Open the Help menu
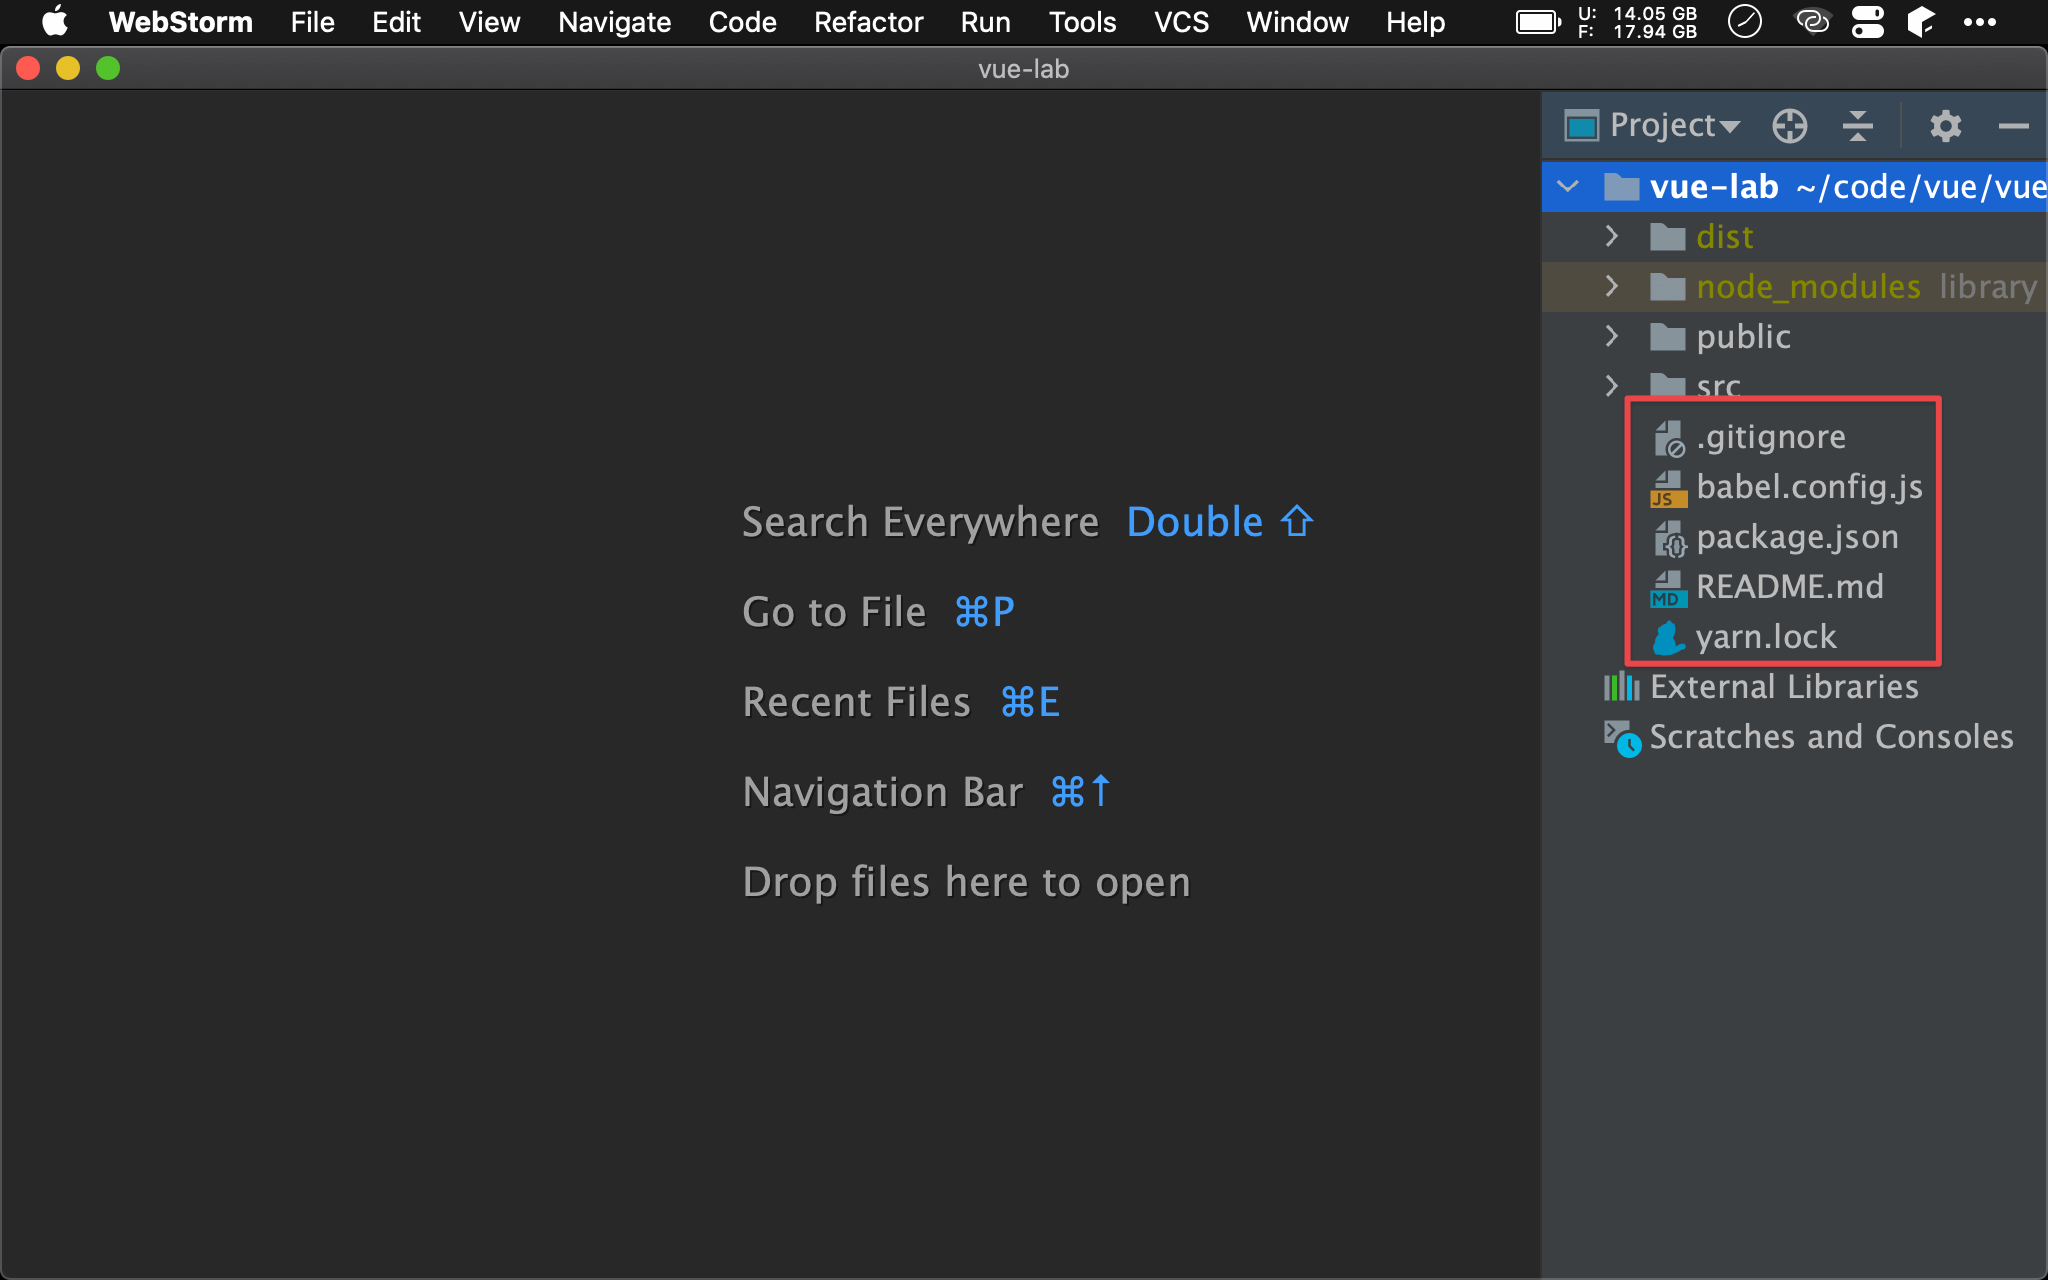Screen dimensions: 2048x1280 click(1415, 22)
